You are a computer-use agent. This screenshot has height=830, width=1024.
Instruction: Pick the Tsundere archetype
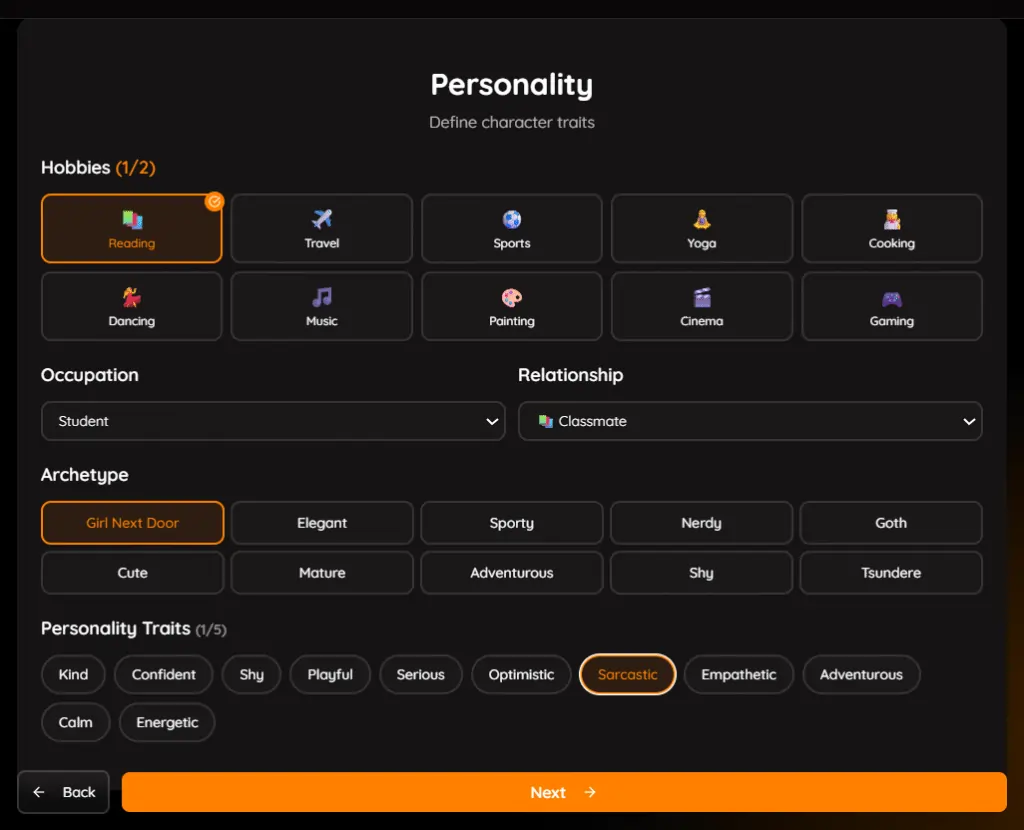pos(891,573)
